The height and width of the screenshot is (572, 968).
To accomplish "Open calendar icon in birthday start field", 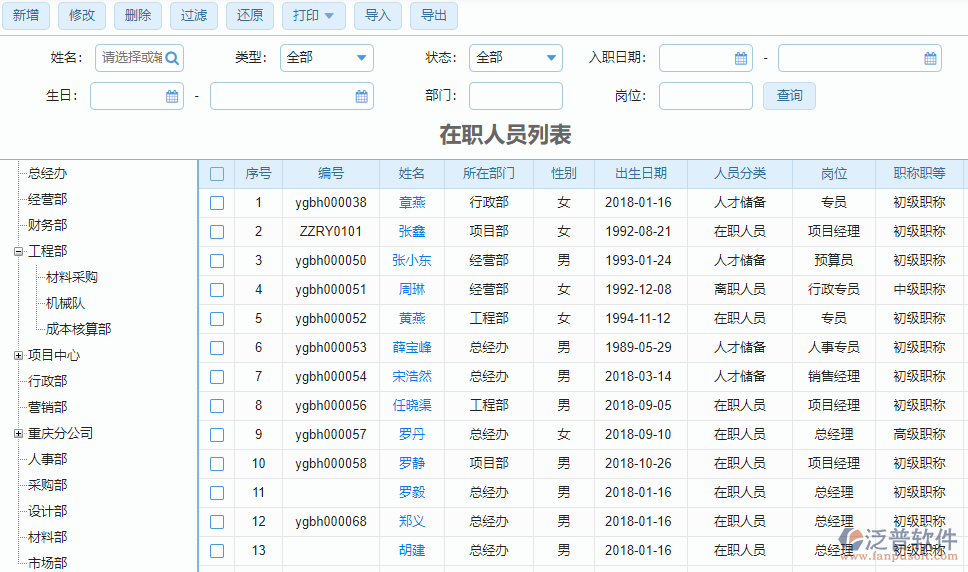I will 172,97.
